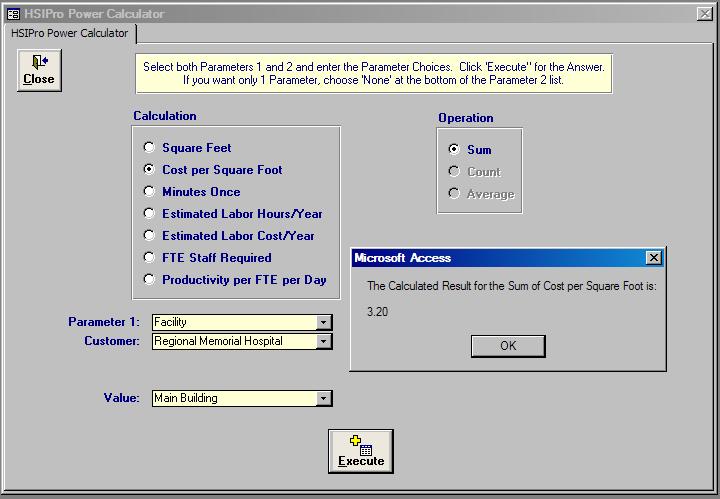This screenshot has height=499, width=720.
Task: Click the Calculation group heading
Action: pos(165,116)
